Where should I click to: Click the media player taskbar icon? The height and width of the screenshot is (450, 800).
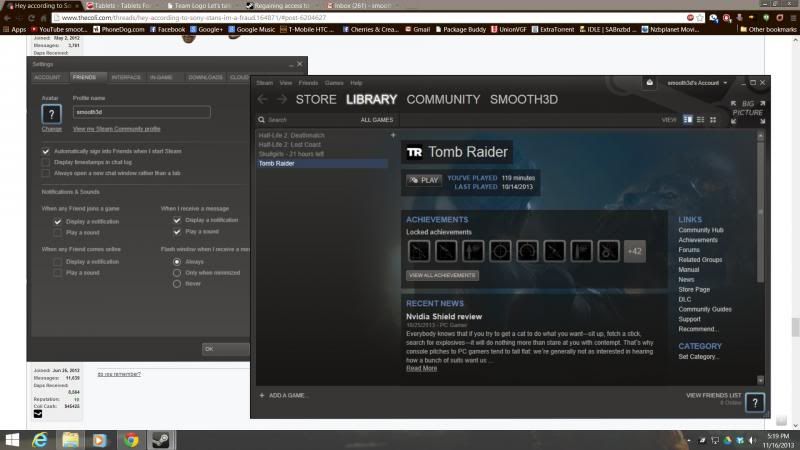(x=100, y=440)
